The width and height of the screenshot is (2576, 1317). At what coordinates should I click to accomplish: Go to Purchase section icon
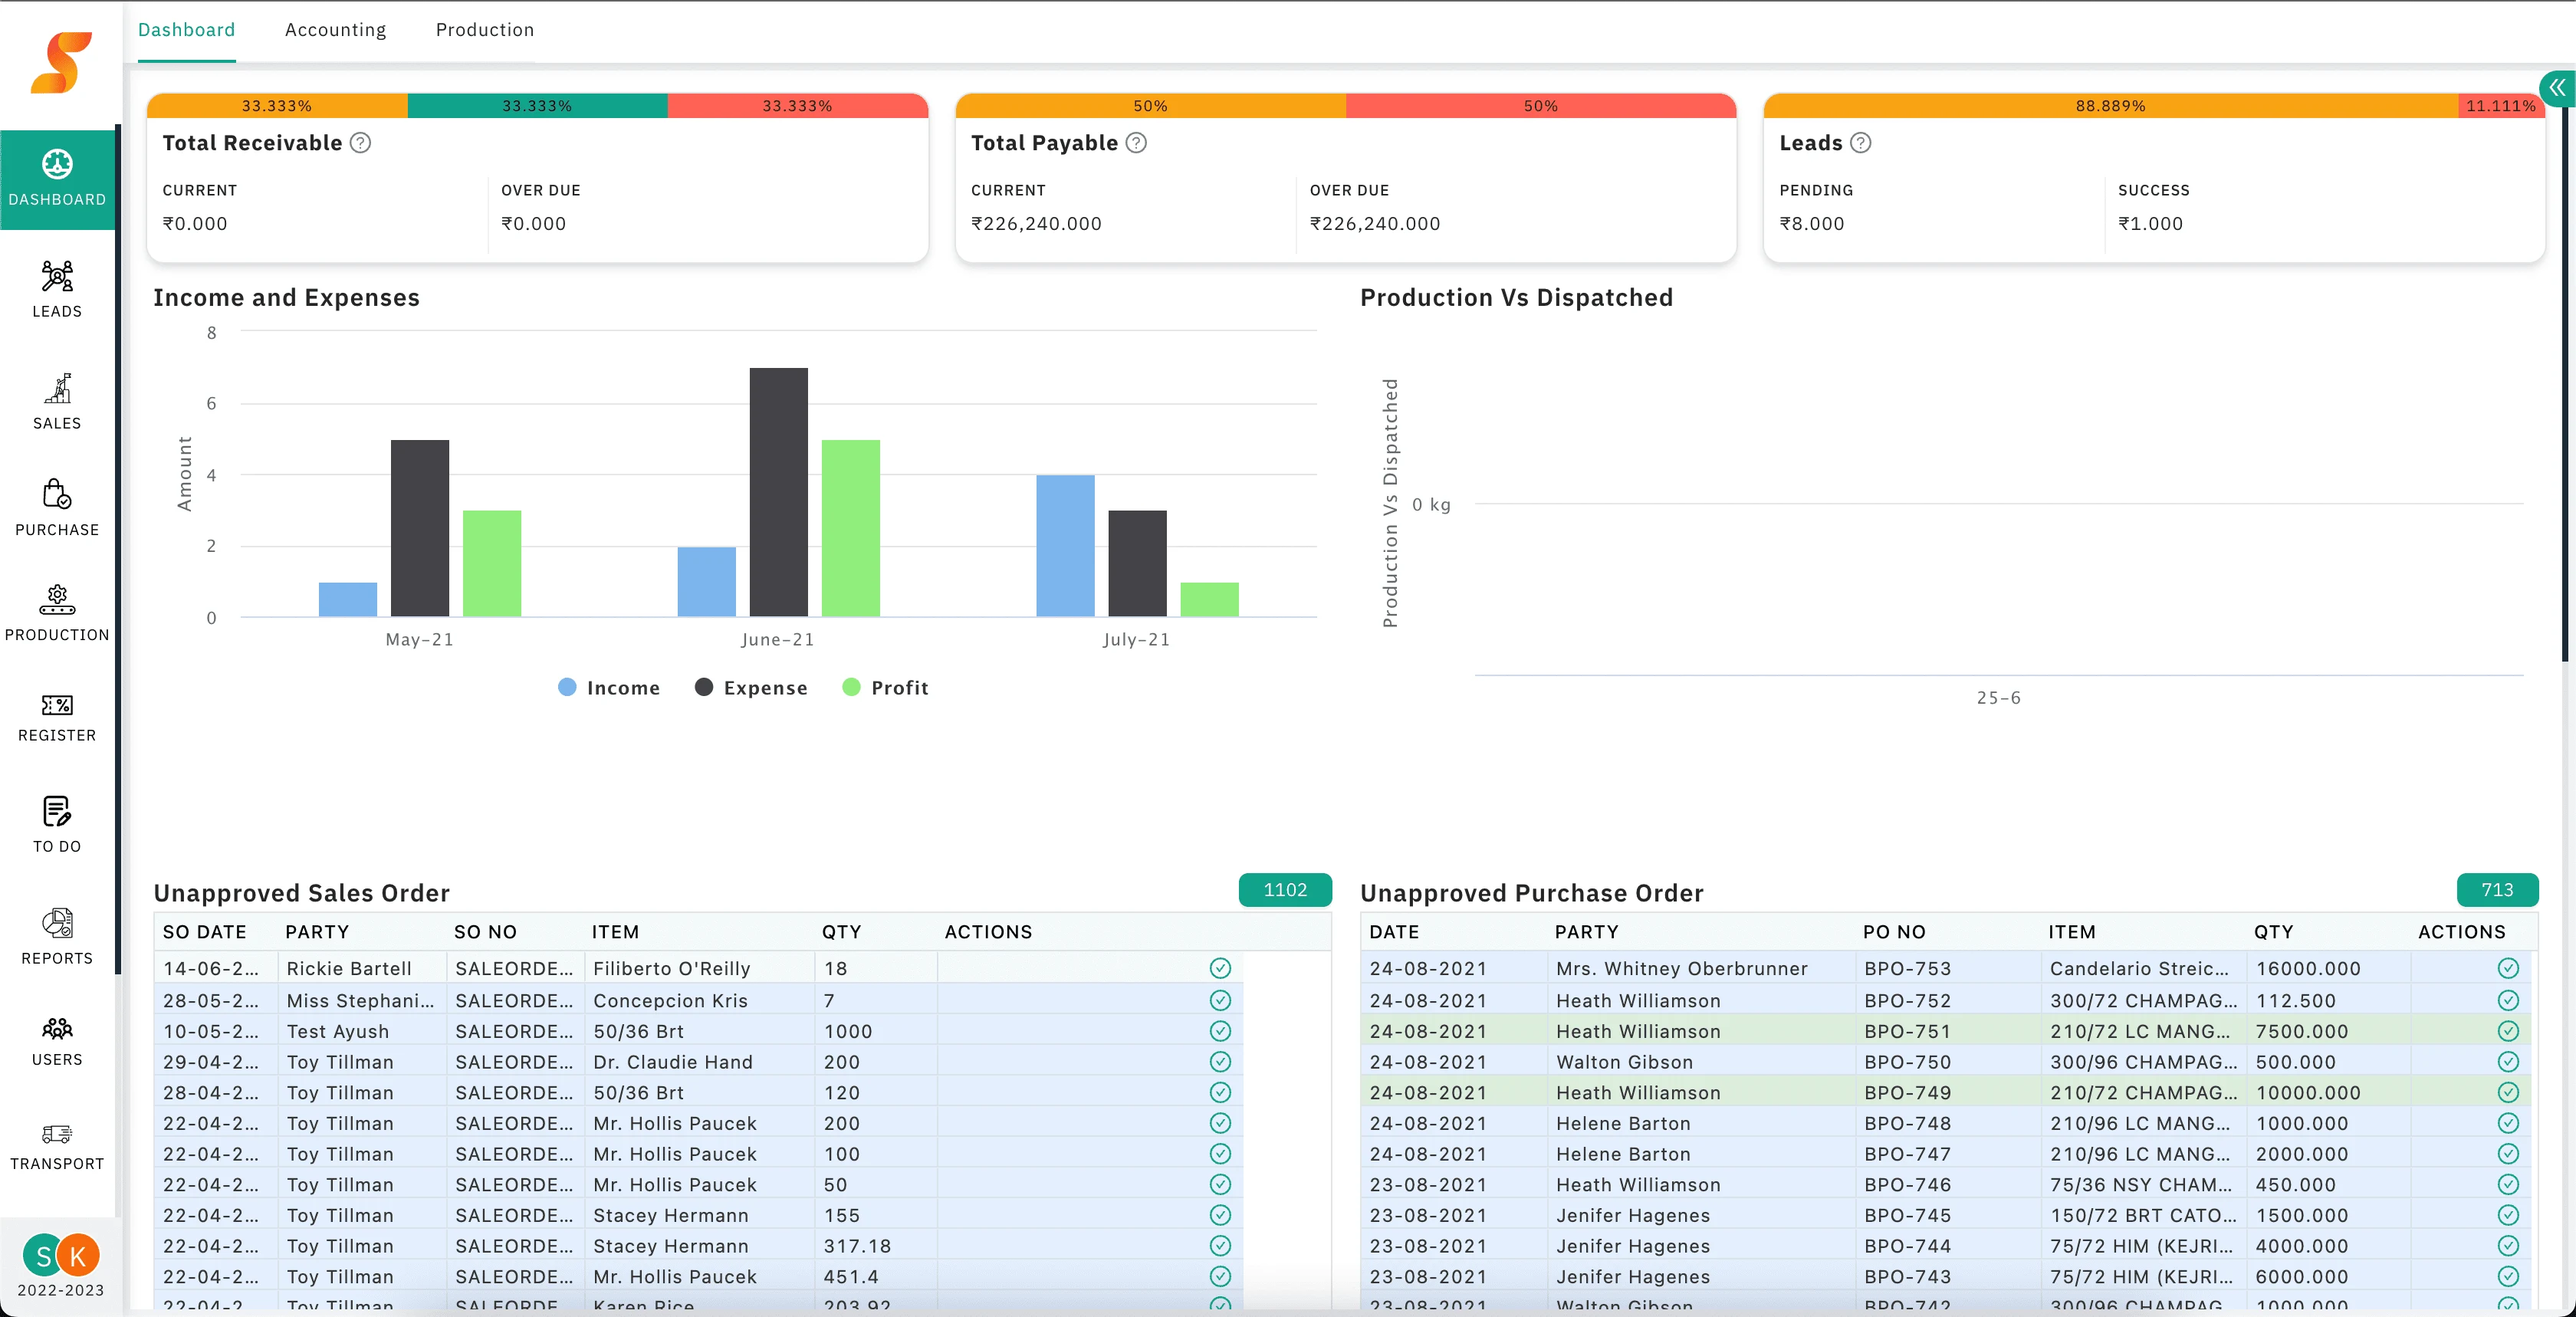[x=57, y=494]
